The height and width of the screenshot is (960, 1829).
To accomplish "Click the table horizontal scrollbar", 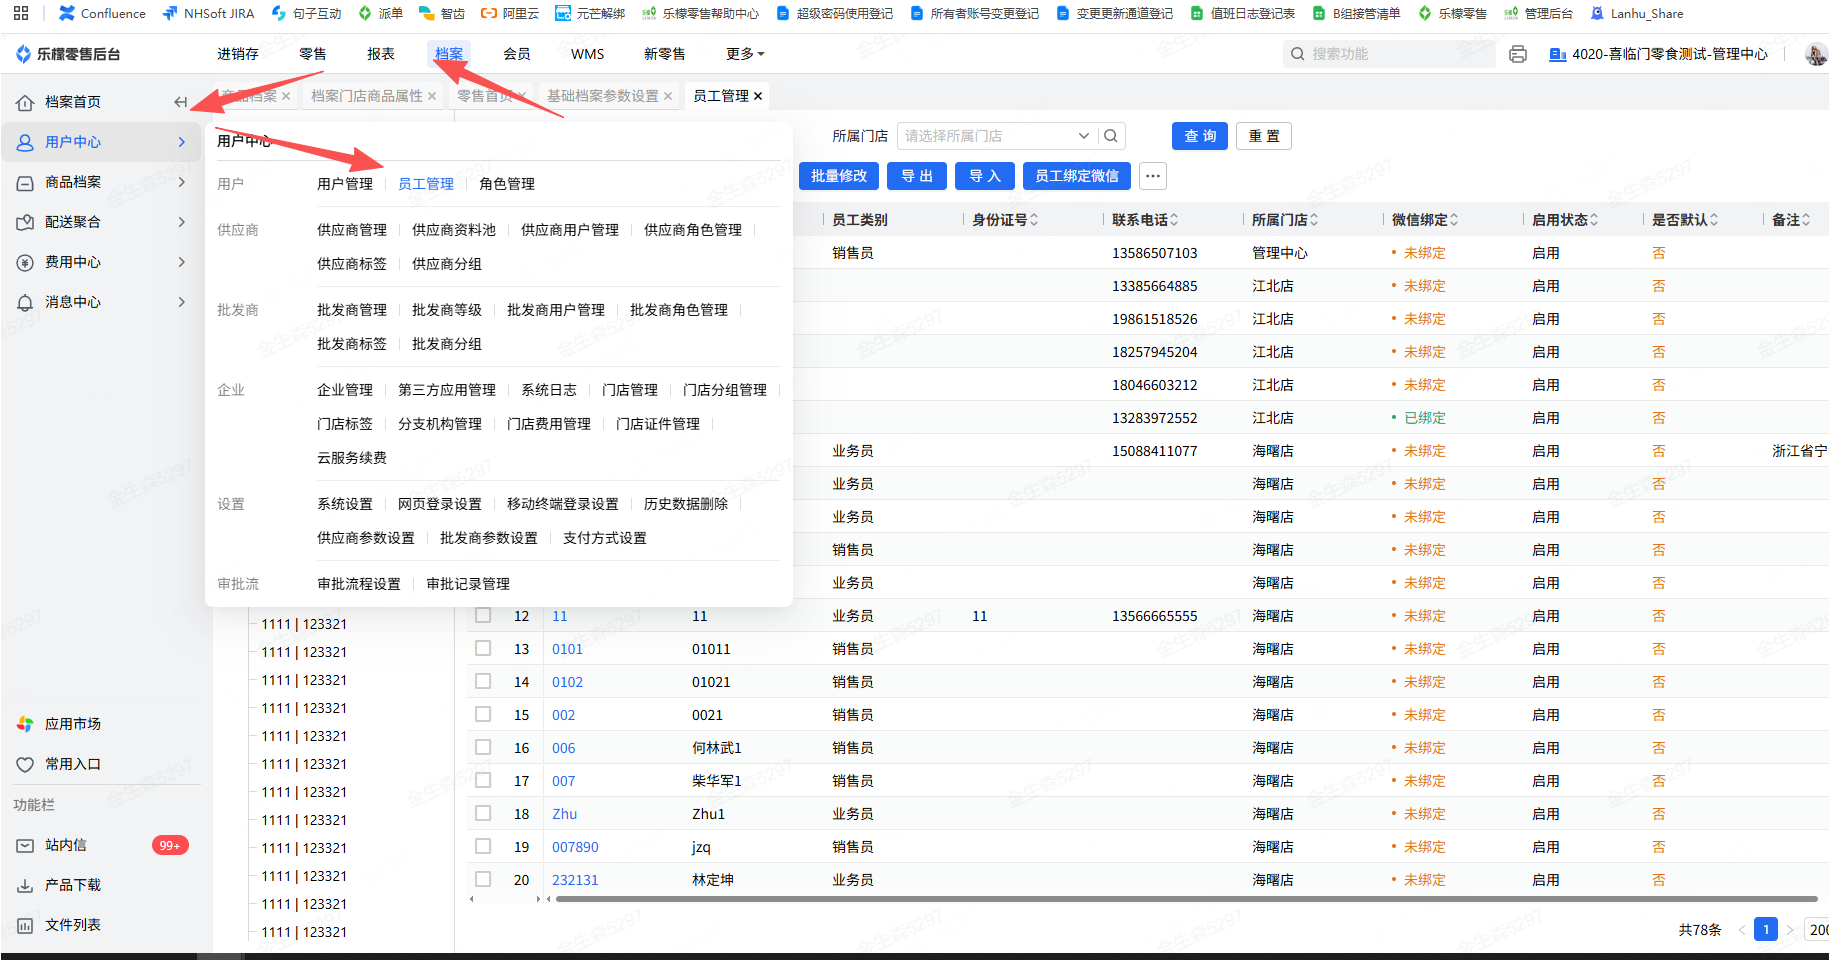I will point(1185,899).
